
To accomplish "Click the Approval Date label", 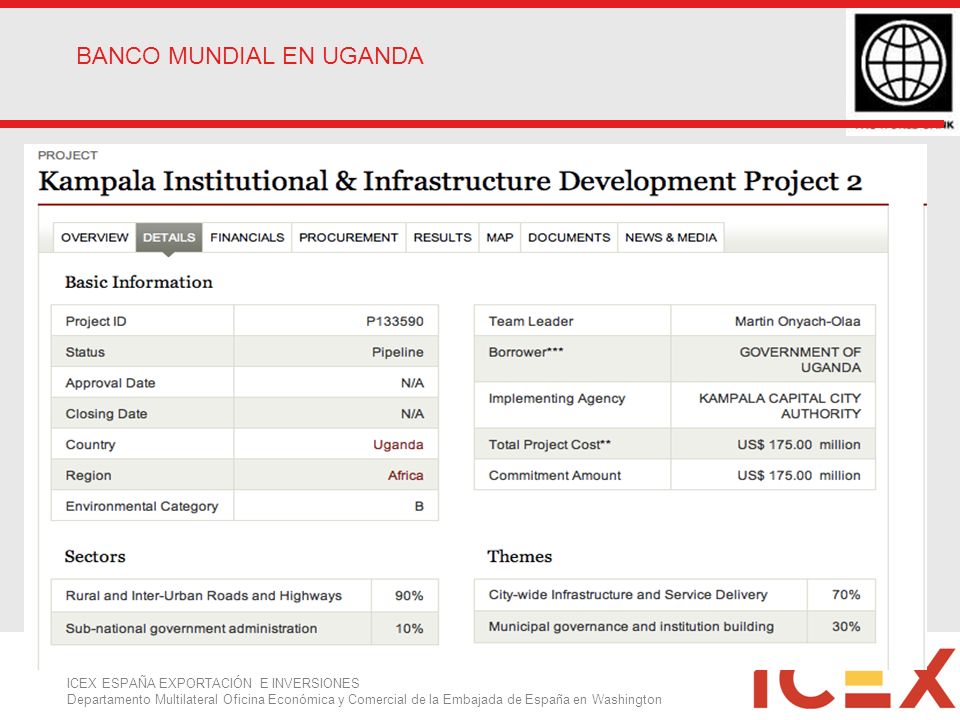I will click(110, 383).
